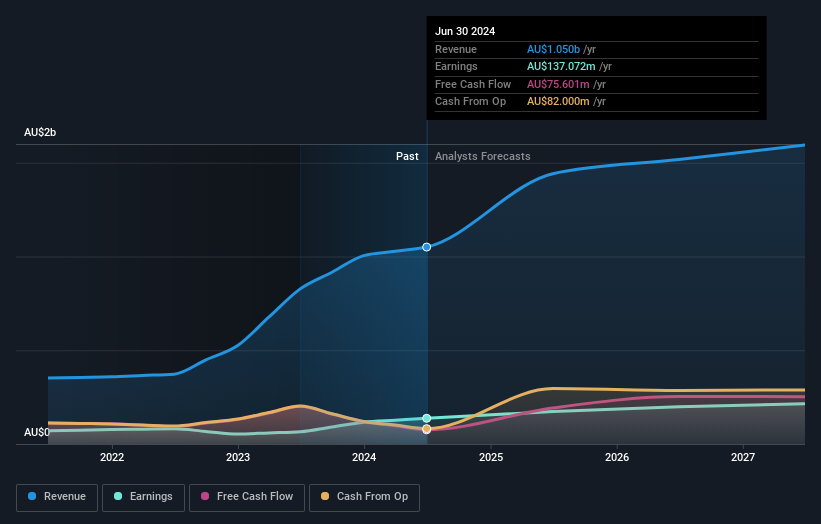This screenshot has width=821, height=524.
Task: Click the 2026 x-axis label
Action: (x=617, y=458)
